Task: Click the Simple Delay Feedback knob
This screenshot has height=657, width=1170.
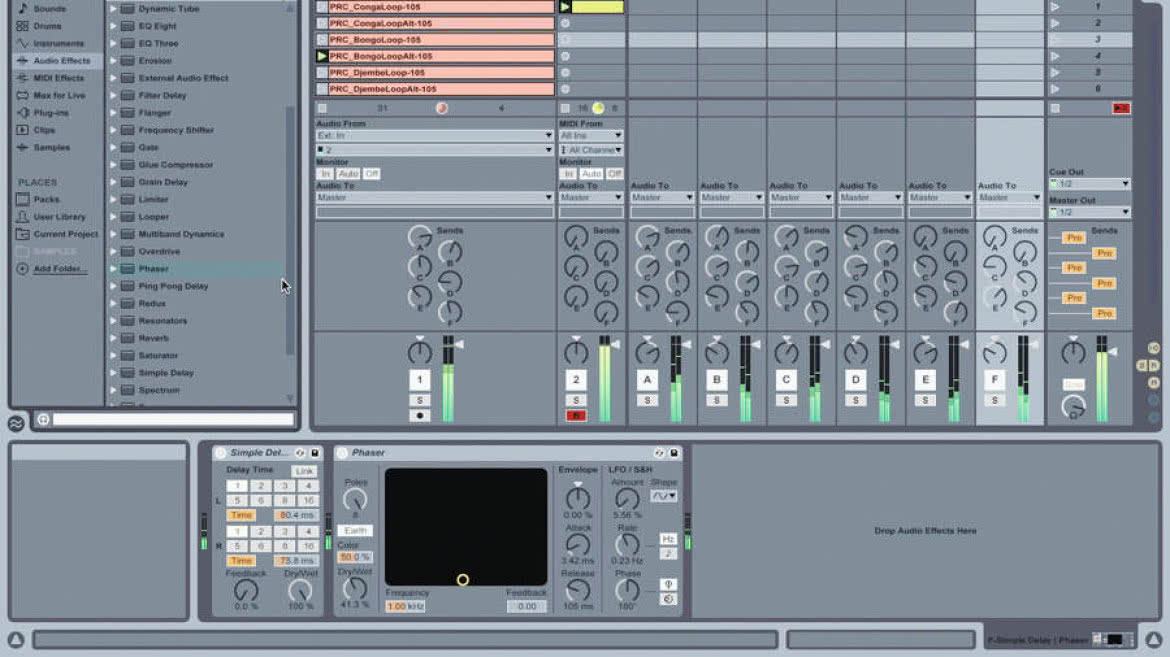Action: (x=245, y=590)
